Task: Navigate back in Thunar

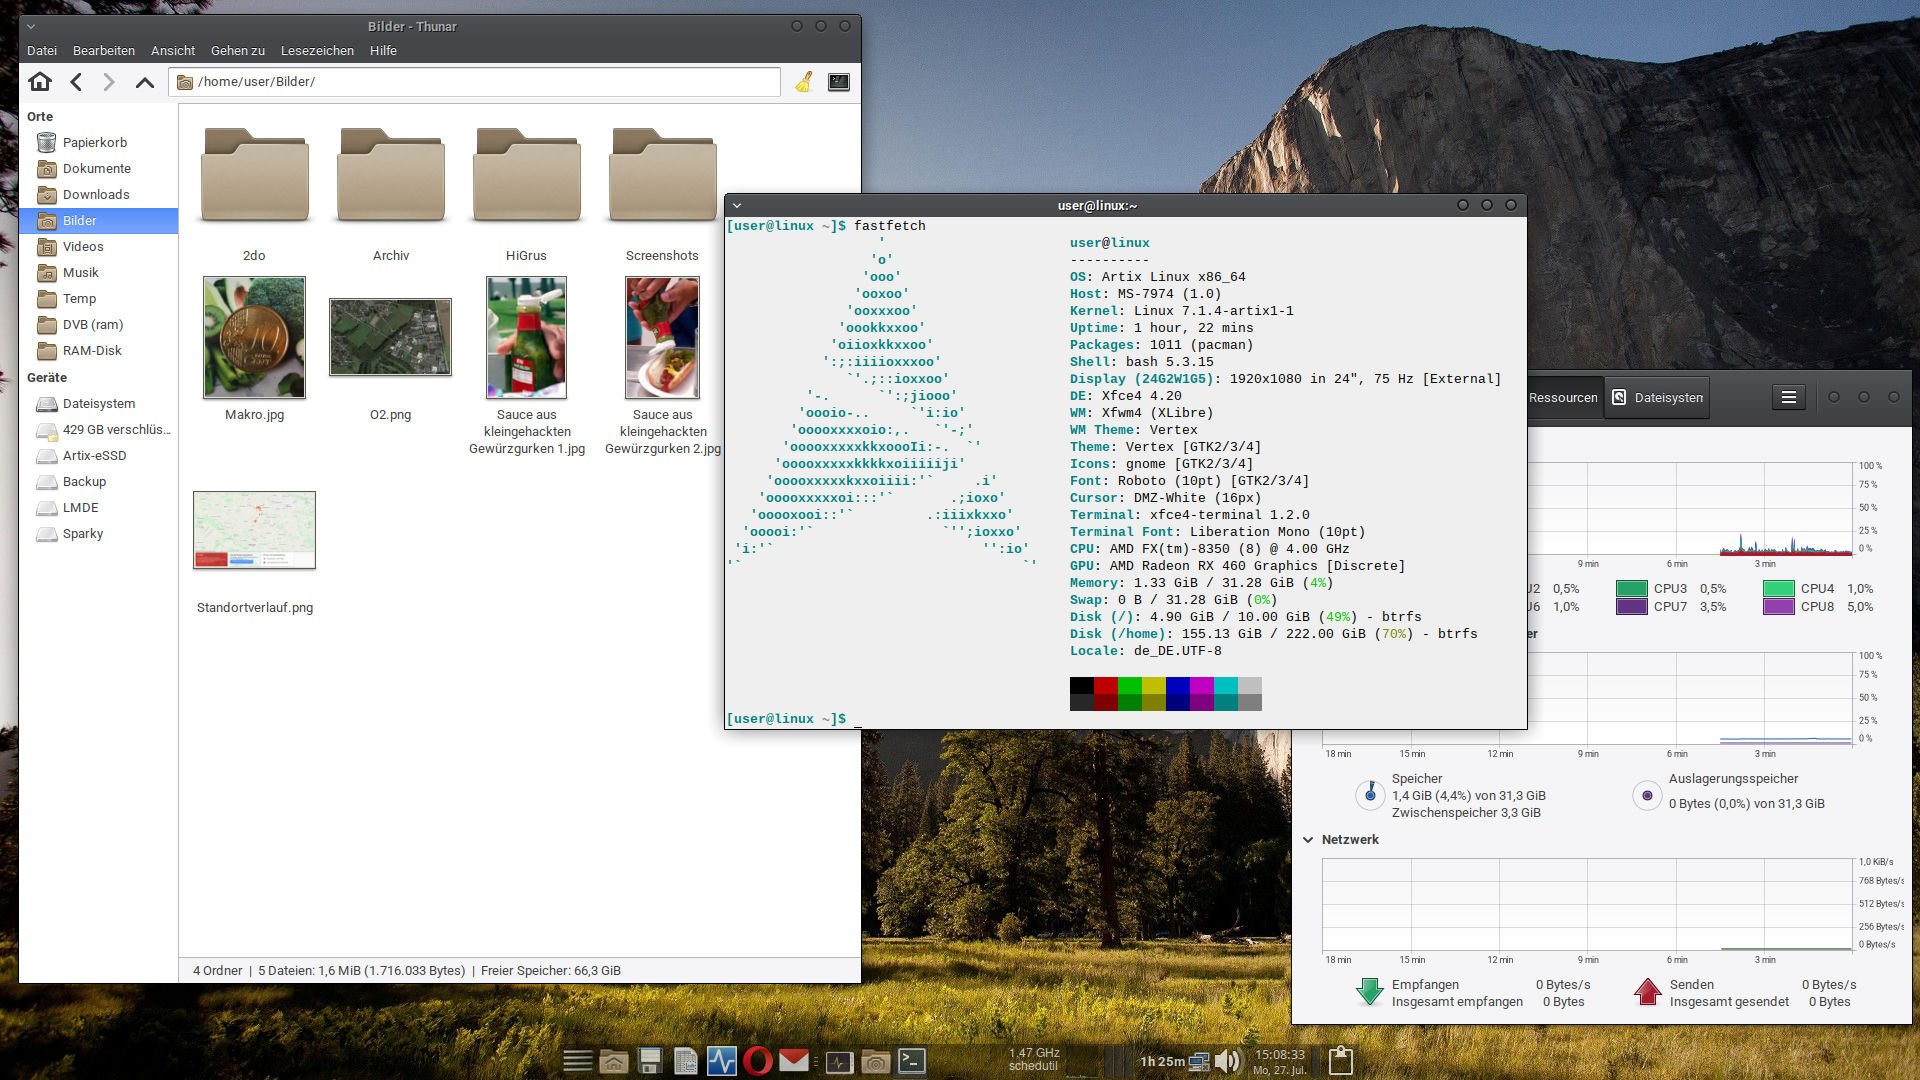Action: click(x=76, y=82)
